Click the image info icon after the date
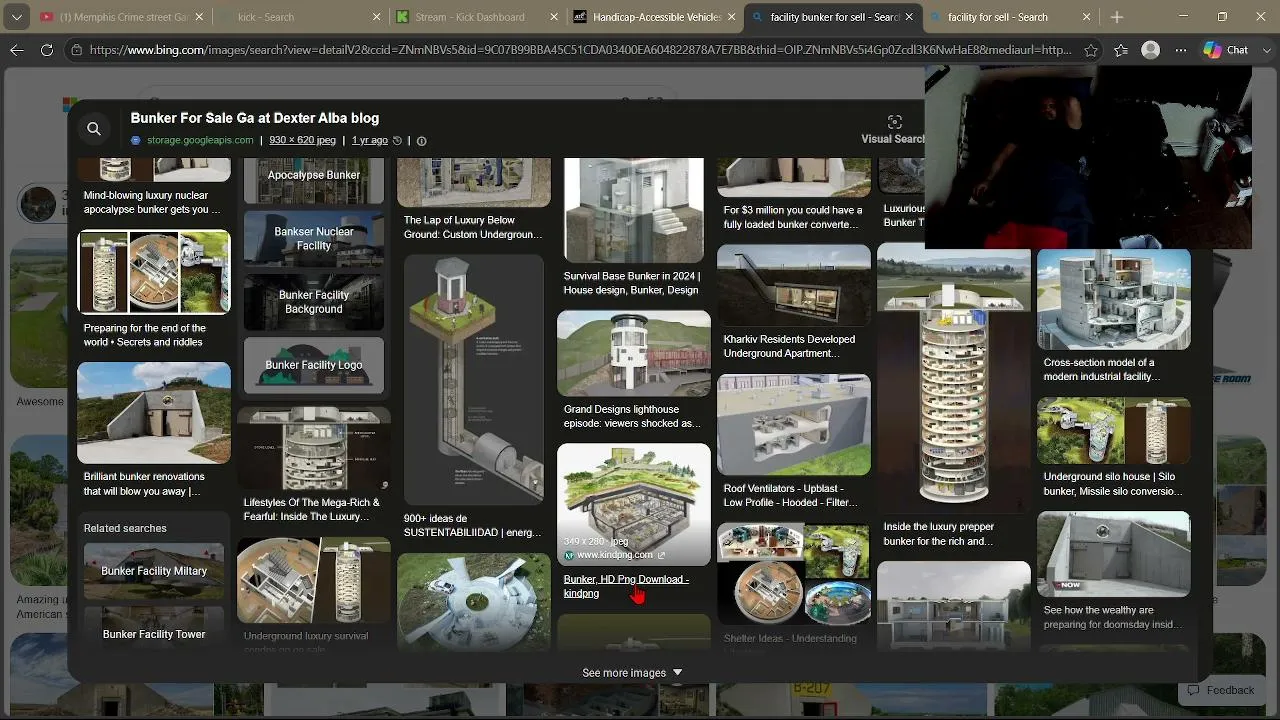 421,141
